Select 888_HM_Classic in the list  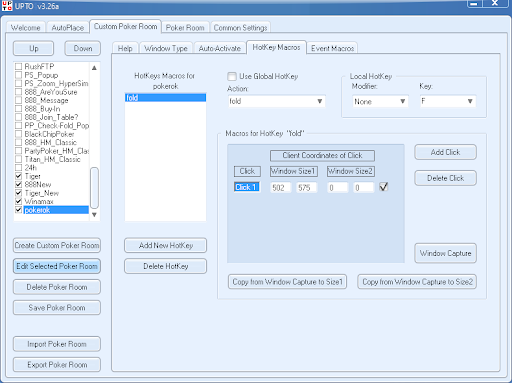pyautogui.click(x=50, y=142)
